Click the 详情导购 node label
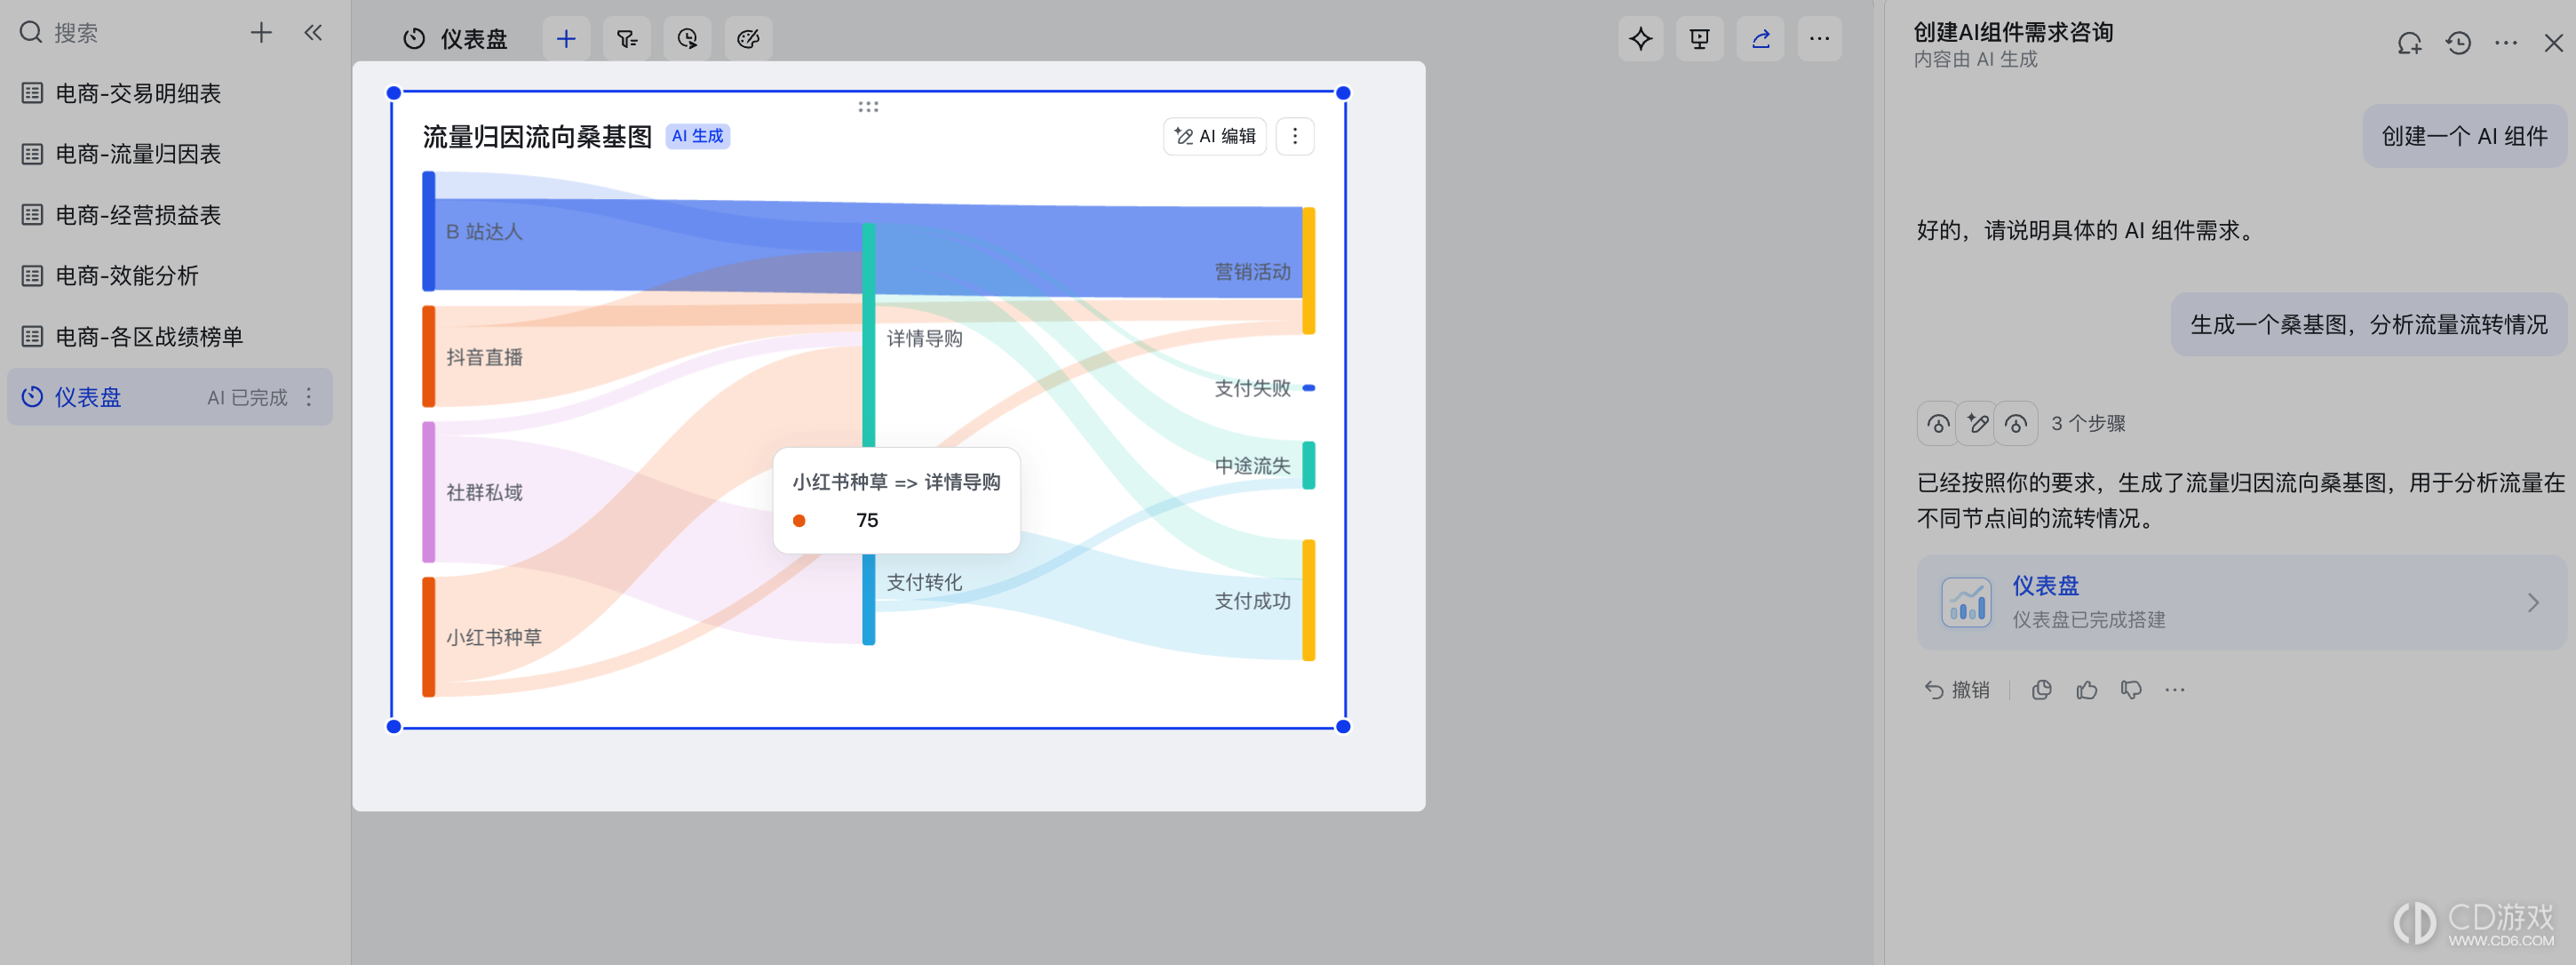The height and width of the screenshot is (965, 2576). [x=925, y=339]
